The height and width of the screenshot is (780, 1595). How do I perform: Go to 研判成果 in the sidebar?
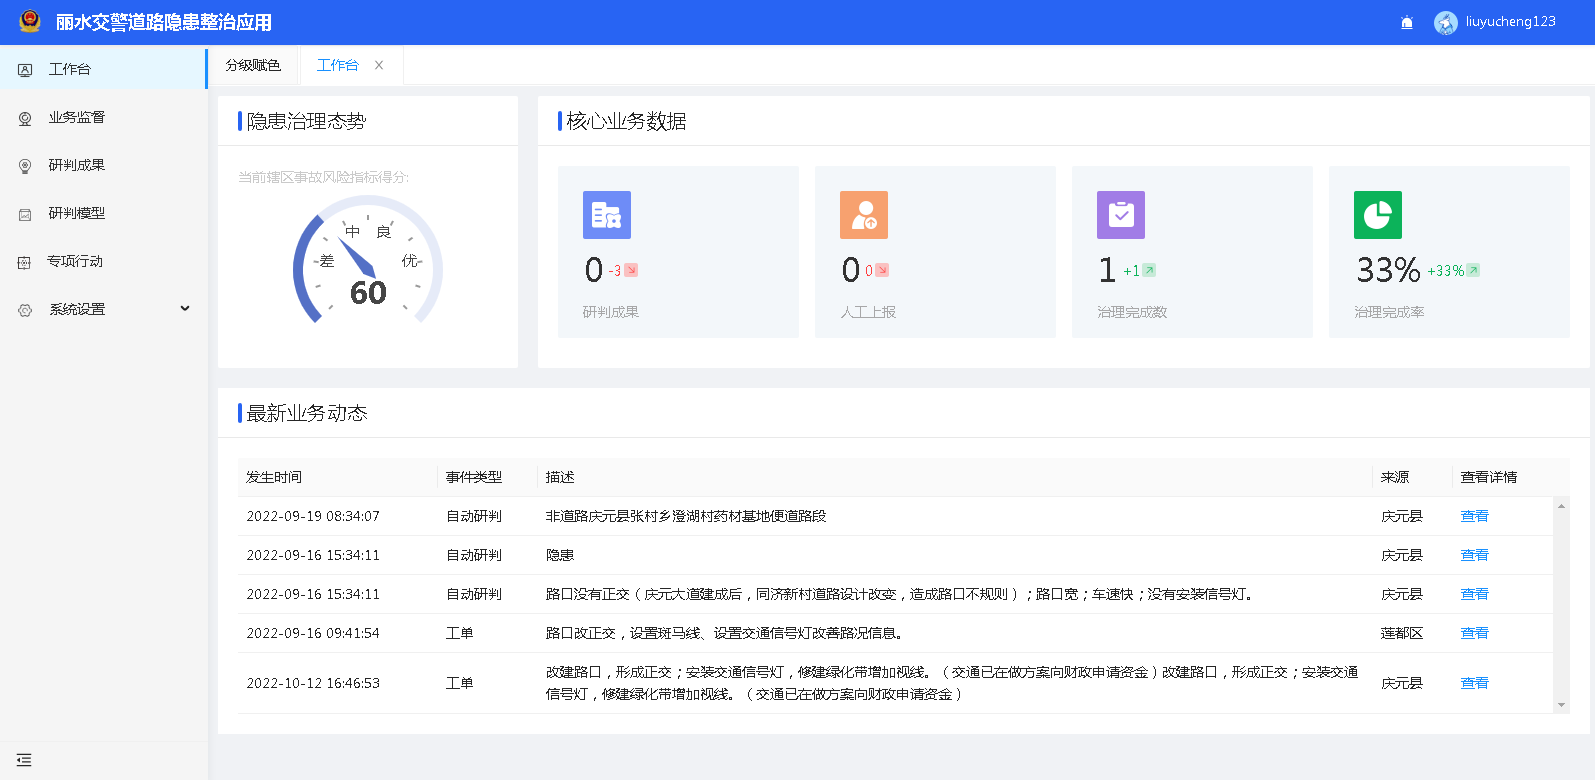click(104, 165)
